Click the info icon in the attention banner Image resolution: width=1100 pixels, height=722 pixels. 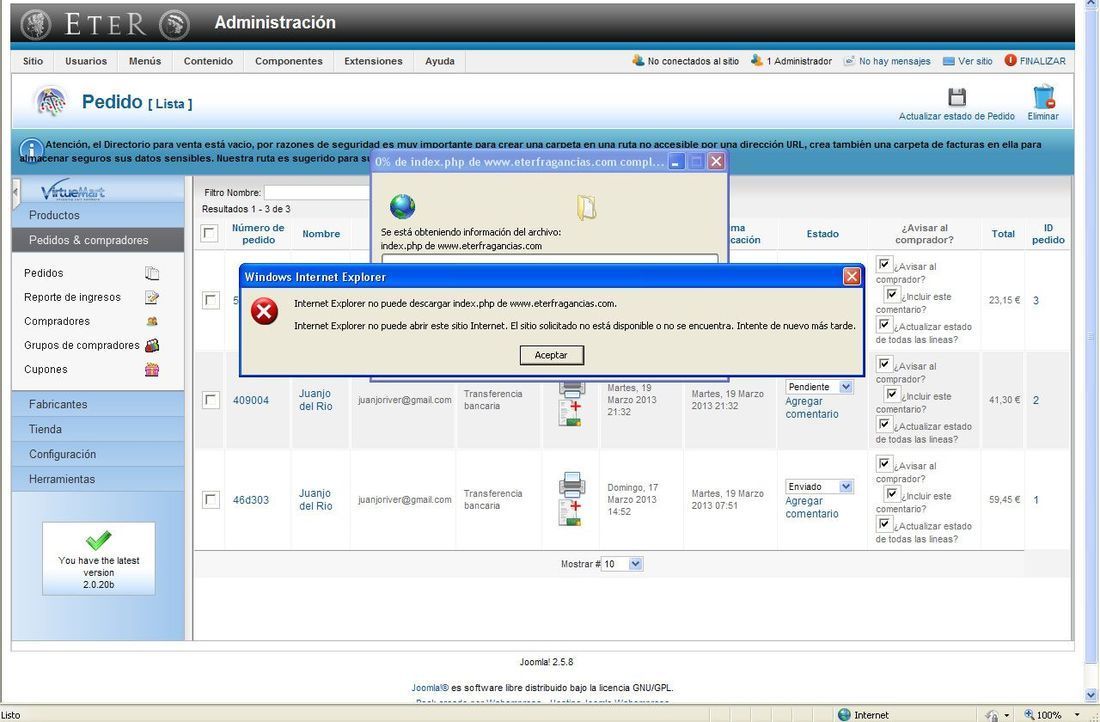(x=32, y=150)
